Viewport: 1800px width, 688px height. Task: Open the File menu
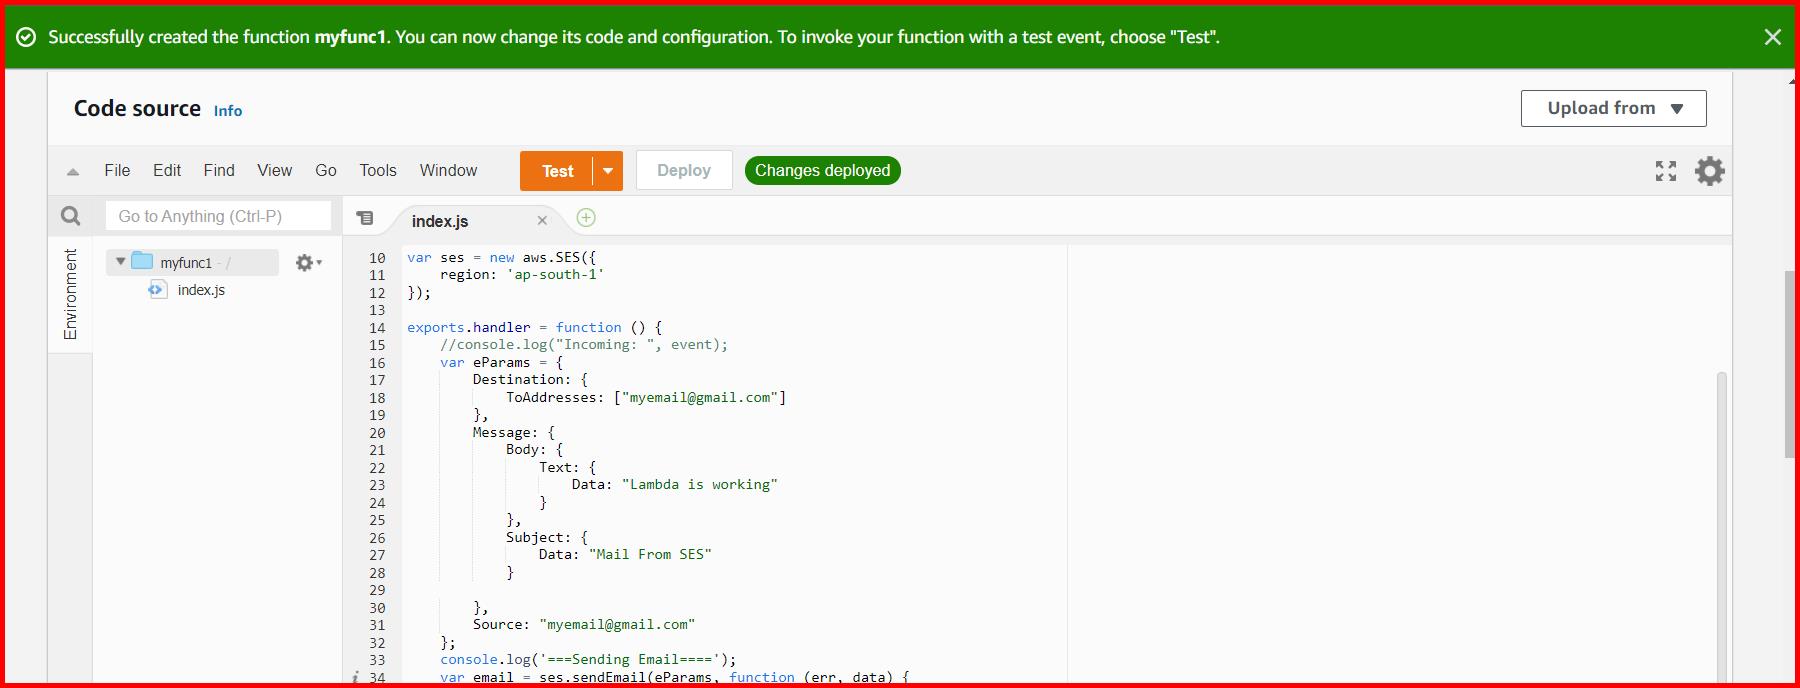coord(117,170)
